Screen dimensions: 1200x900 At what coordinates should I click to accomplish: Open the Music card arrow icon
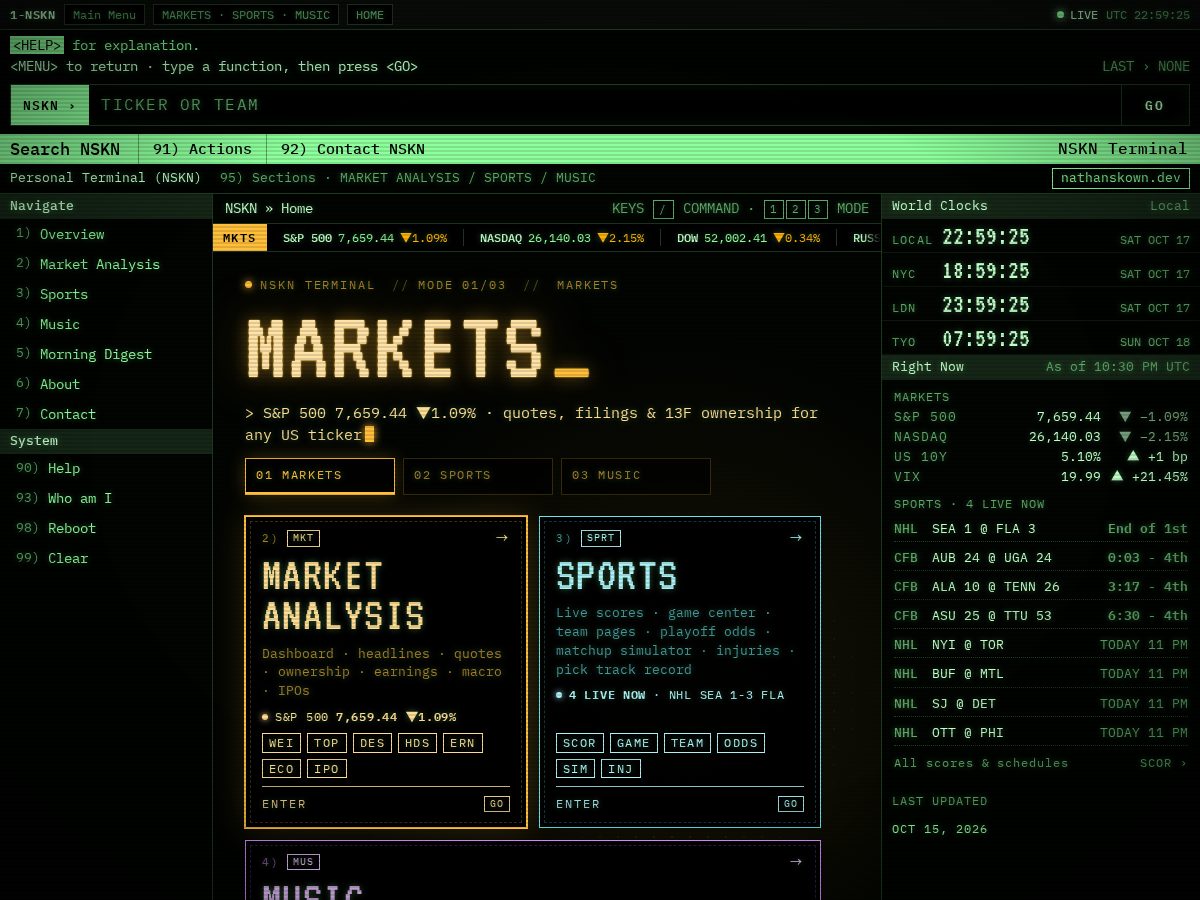pos(796,862)
